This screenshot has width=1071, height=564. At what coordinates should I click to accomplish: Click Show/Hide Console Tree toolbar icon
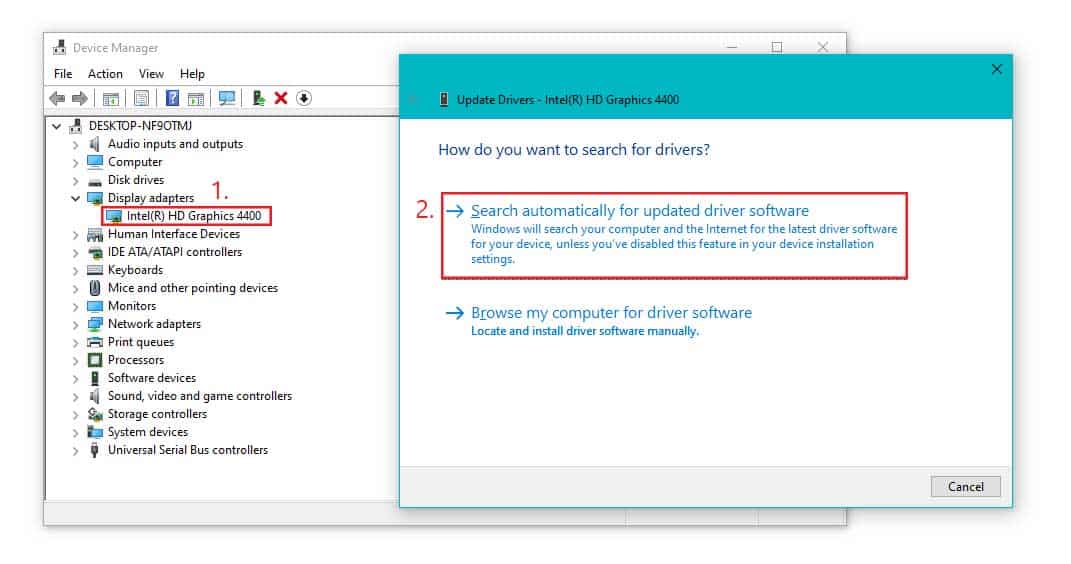(111, 98)
